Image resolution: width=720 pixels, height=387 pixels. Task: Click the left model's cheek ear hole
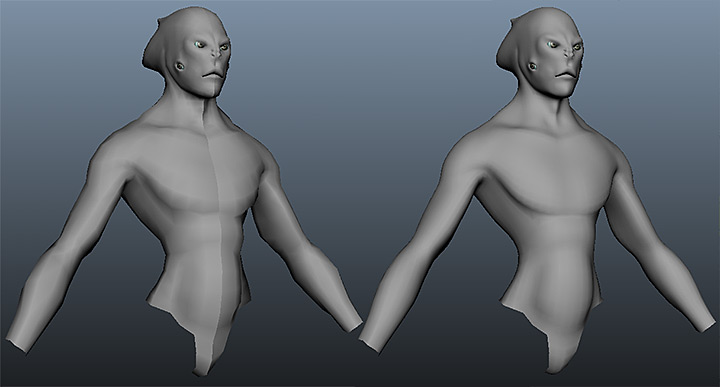coord(180,67)
